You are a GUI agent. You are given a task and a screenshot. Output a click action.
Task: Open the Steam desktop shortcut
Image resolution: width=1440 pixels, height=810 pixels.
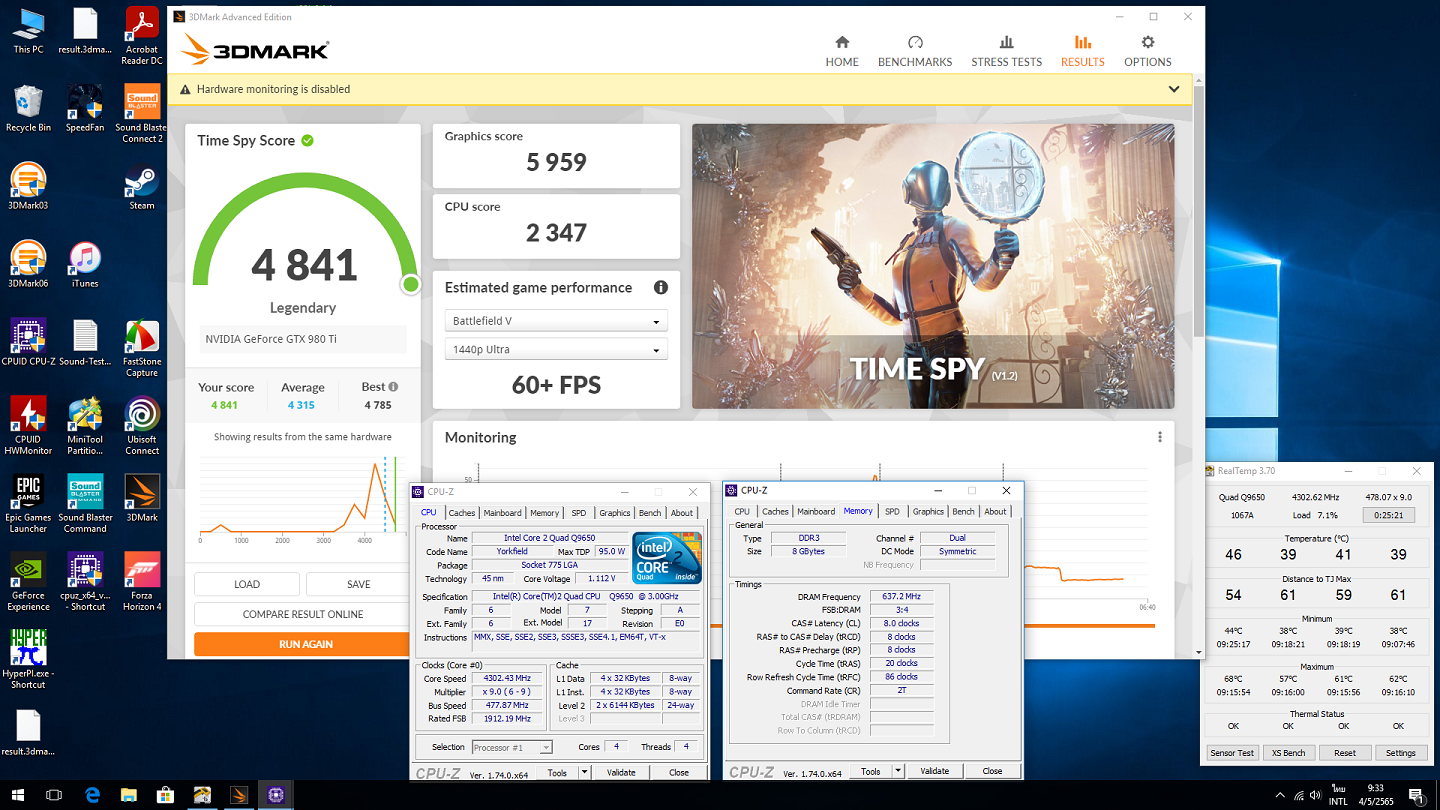(x=142, y=187)
